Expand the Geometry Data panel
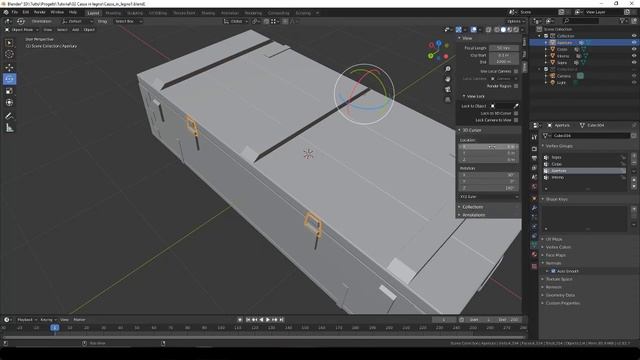Viewport: 640px width, 360px height. pyautogui.click(x=560, y=295)
